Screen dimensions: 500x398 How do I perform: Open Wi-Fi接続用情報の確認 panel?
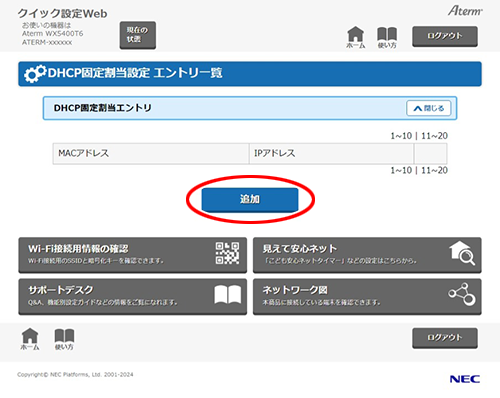point(133,255)
